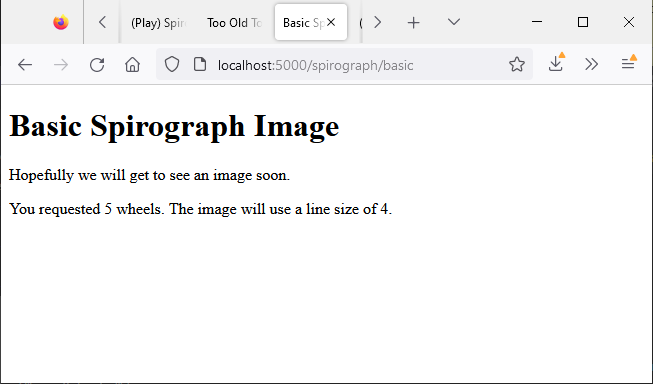Show more tools overflow chevrons
The image size is (653, 384).
coord(591,65)
